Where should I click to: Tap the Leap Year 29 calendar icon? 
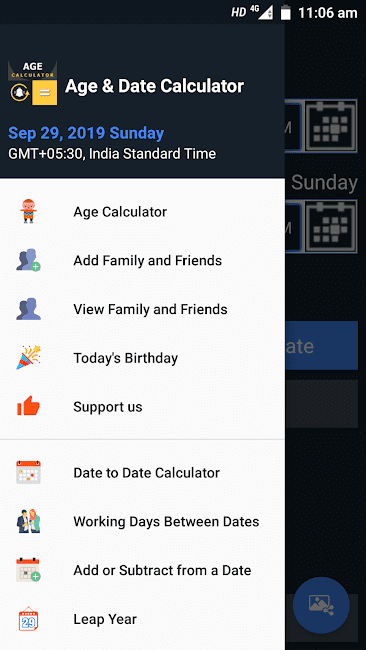(x=28, y=619)
